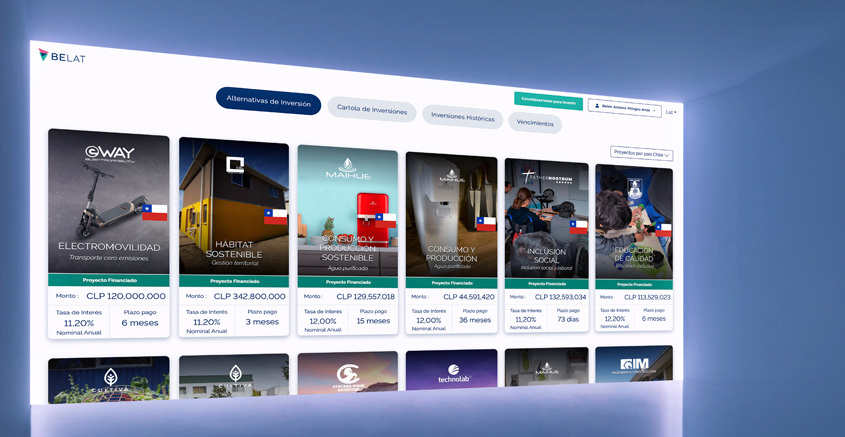
Task: Open the technolab purple card
Action: pos(452,369)
